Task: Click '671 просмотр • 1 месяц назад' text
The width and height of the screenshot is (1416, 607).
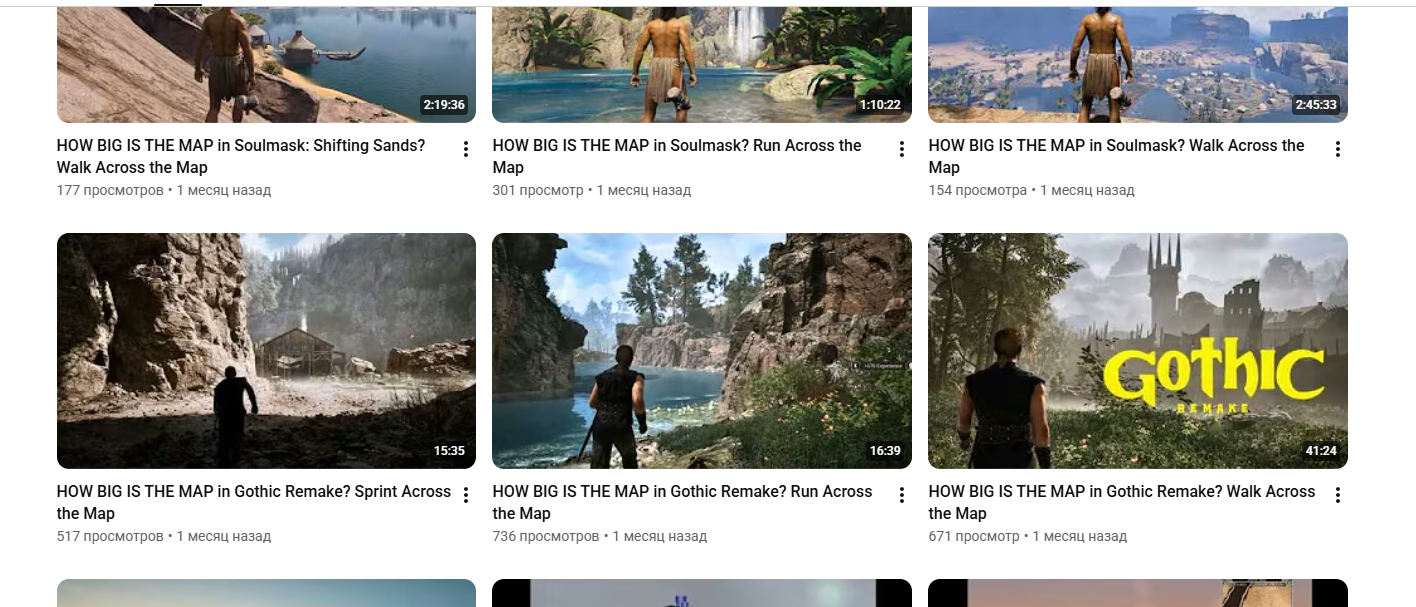Action: coord(1028,536)
